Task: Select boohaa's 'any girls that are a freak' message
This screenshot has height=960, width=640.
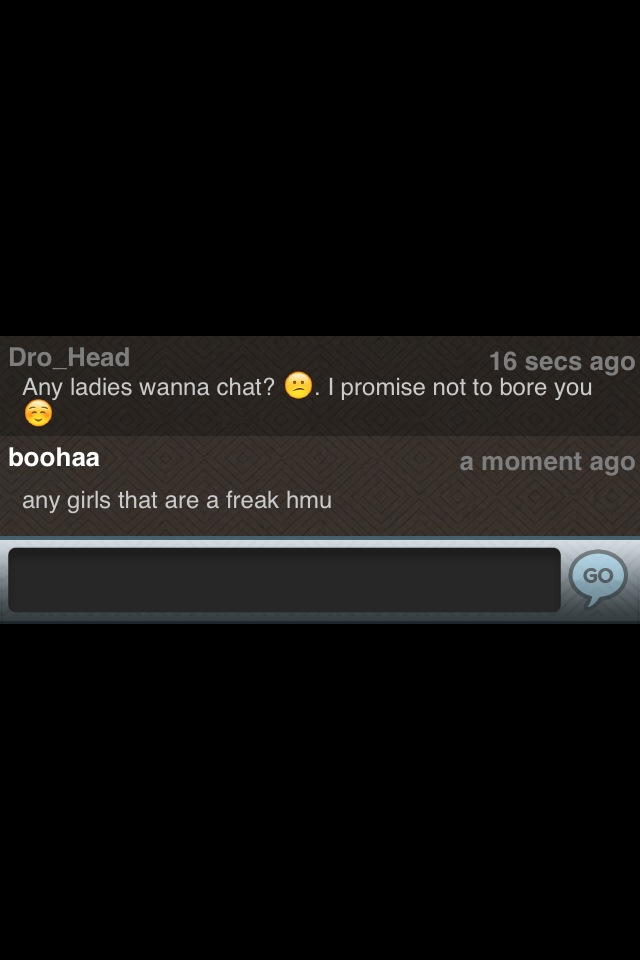Action: (x=151, y=500)
